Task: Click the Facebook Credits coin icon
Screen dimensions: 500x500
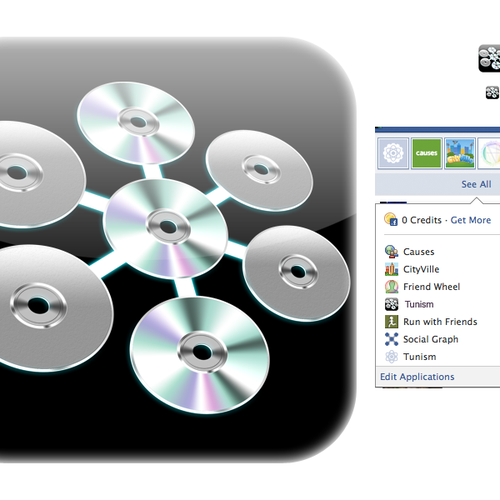Action: (391, 220)
